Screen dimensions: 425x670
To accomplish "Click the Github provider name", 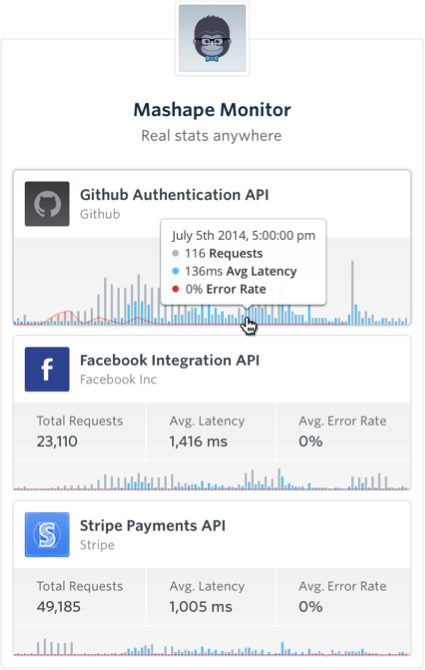I will (x=100, y=214).
